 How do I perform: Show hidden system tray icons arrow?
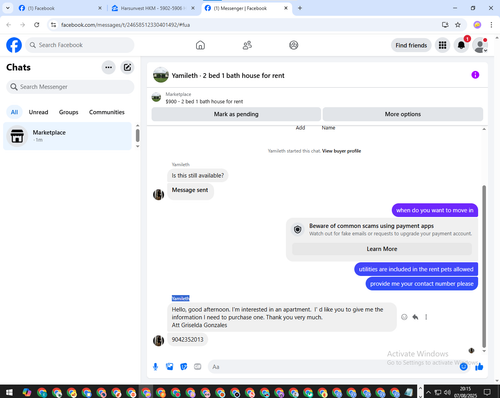pos(428,392)
